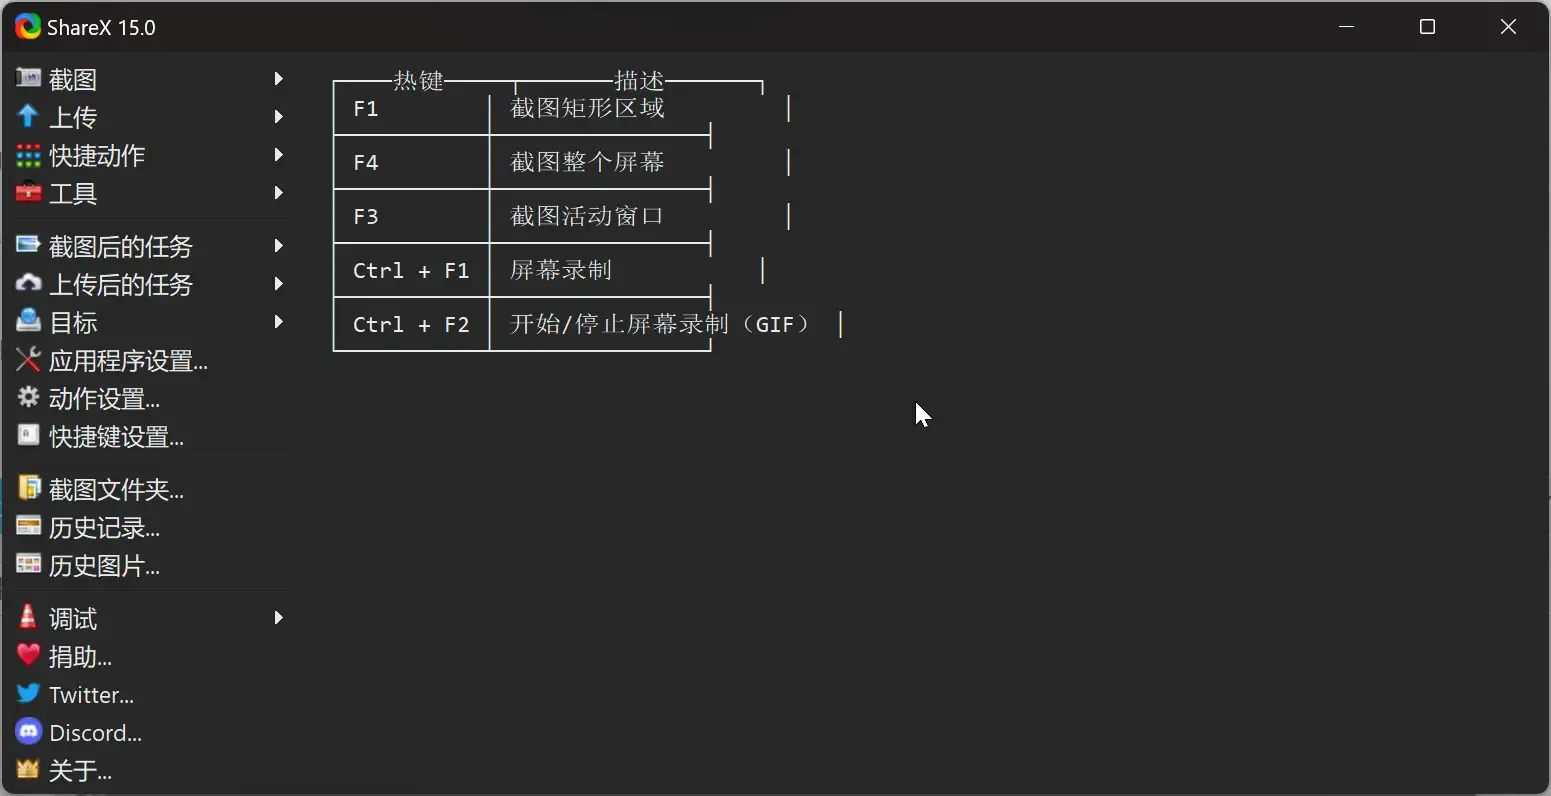Expand the 调试 submenu arrow

tap(279, 618)
